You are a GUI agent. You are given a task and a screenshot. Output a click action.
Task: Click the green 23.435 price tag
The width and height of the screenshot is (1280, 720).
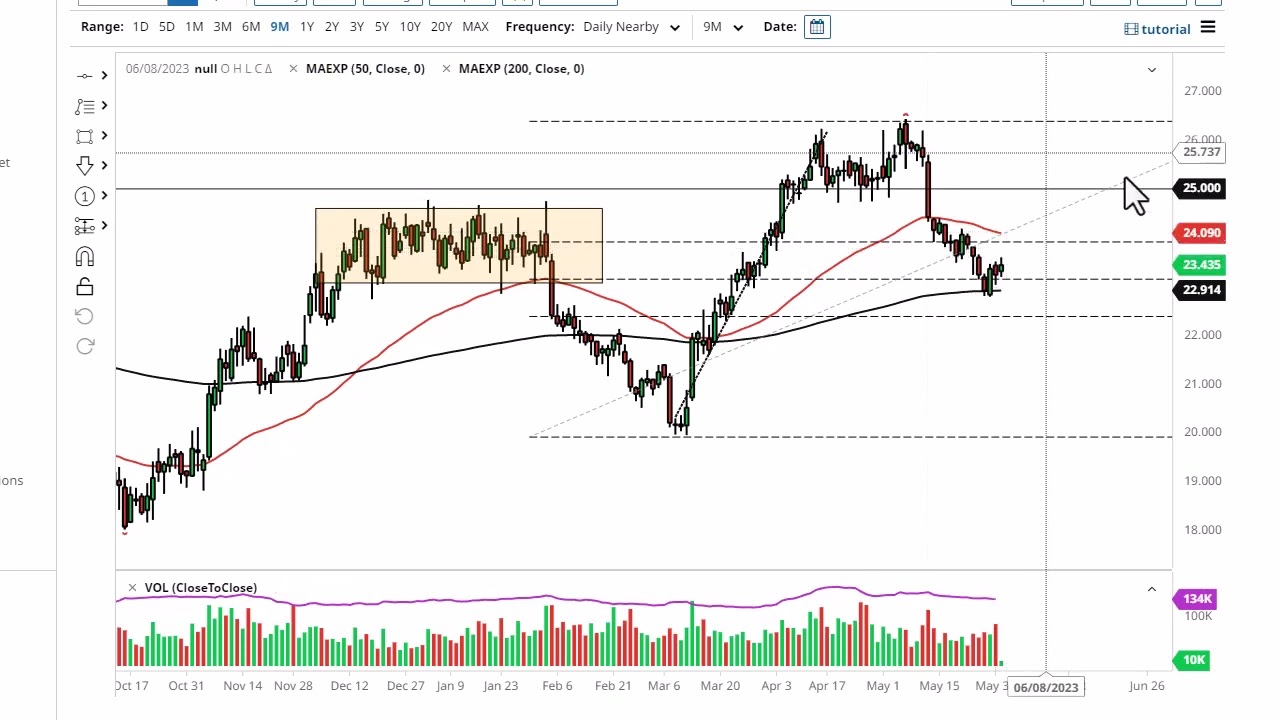[1201, 265]
